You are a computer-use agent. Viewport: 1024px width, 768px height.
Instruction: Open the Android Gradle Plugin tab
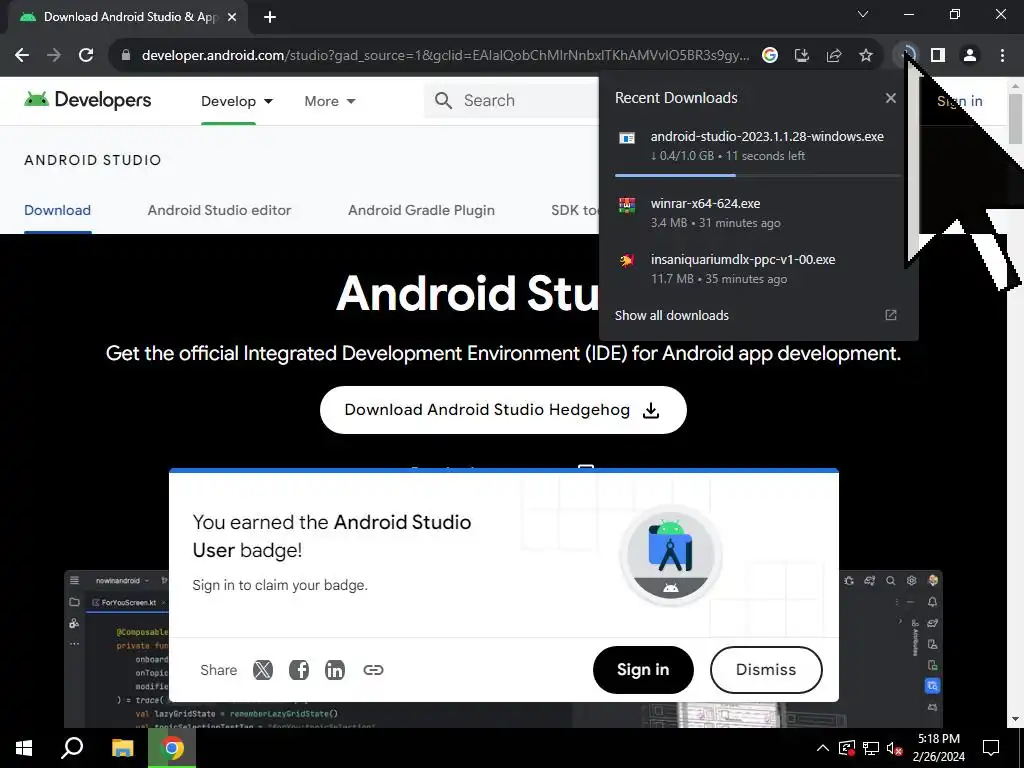pos(421,210)
